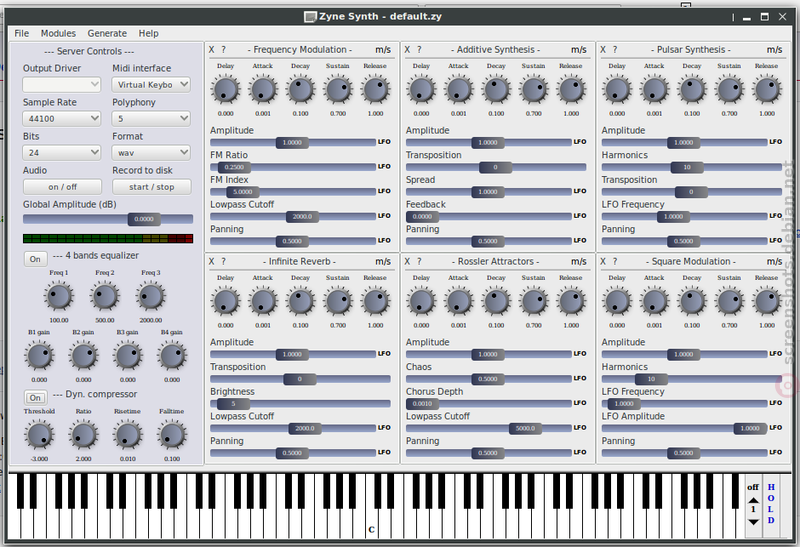The image size is (800, 547).
Task: Open the Help menu
Action: click(148, 33)
